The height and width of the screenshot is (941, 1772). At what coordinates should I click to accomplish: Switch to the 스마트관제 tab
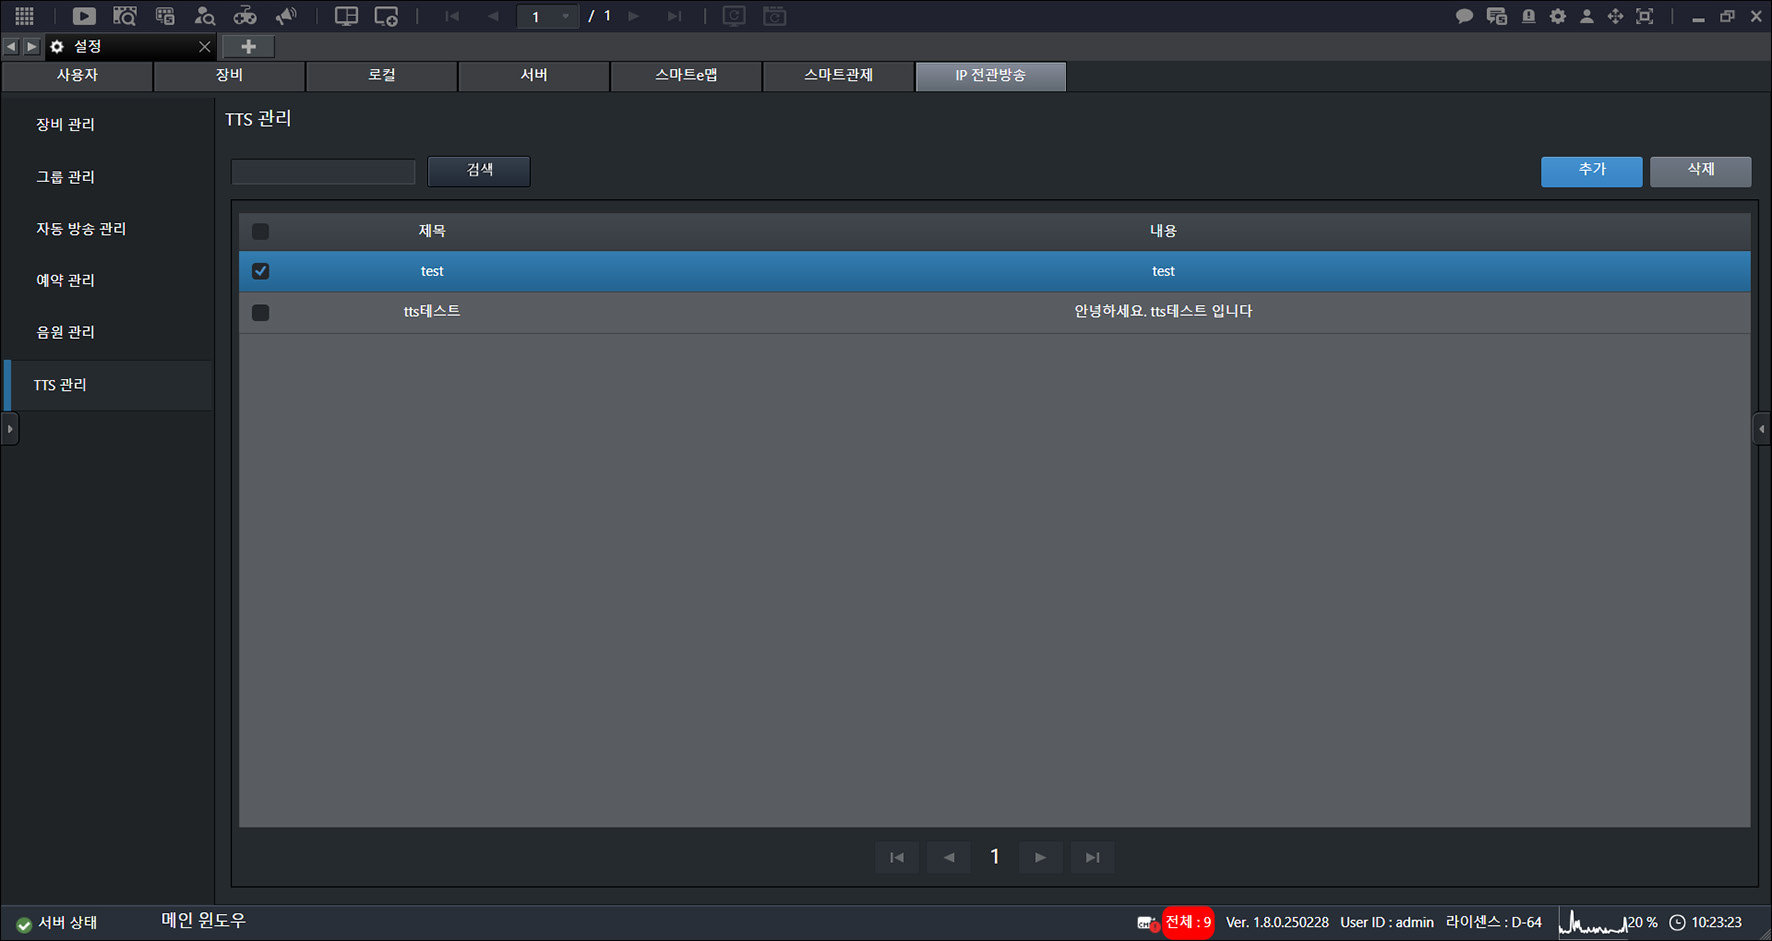(838, 76)
